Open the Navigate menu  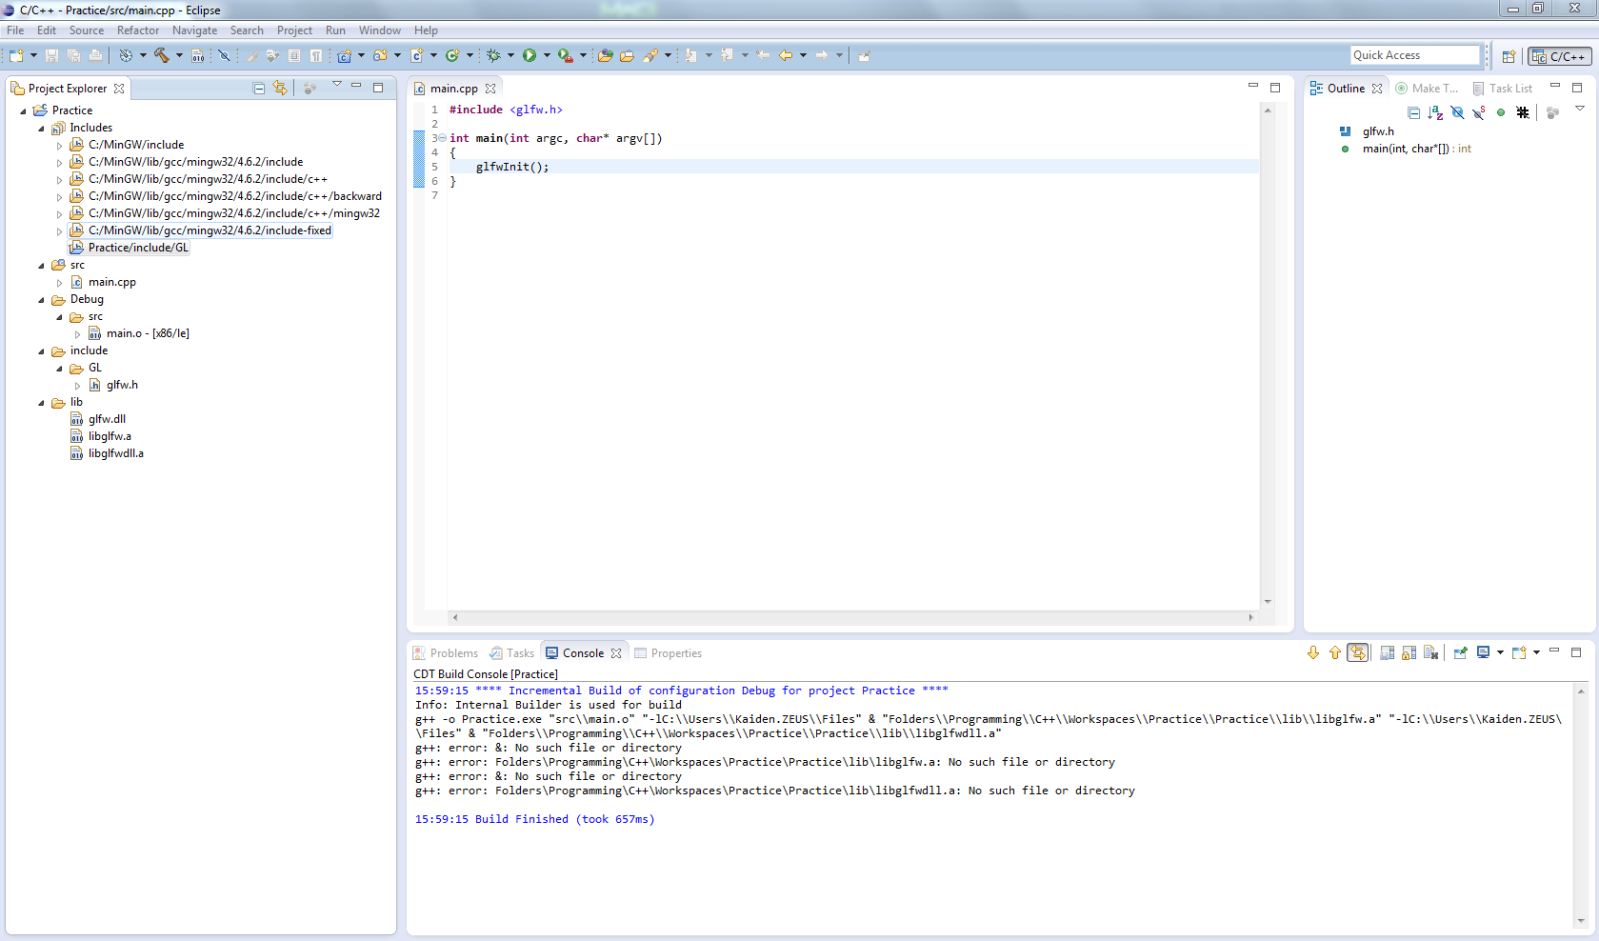pyautogui.click(x=194, y=30)
